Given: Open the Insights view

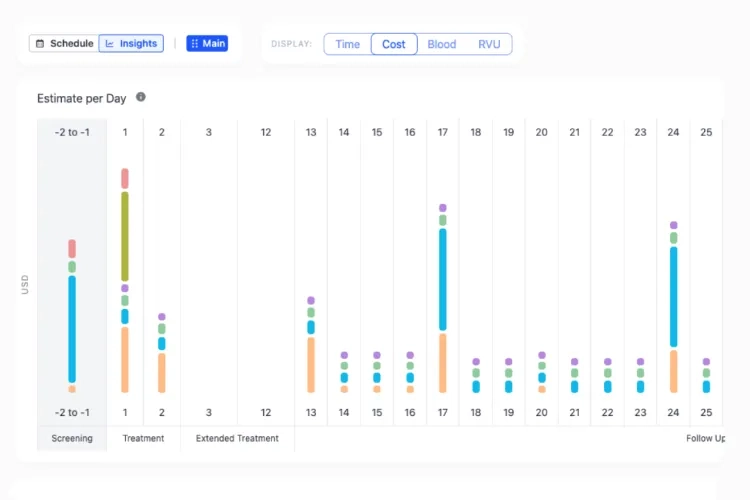Looking at the screenshot, I should click(131, 43).
